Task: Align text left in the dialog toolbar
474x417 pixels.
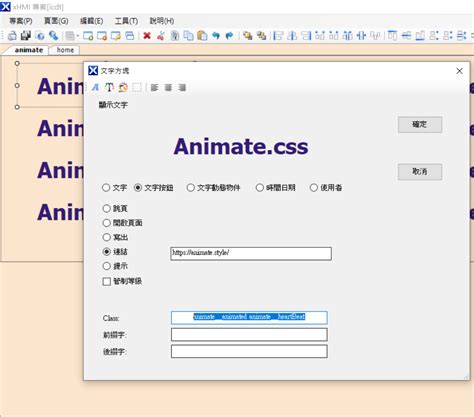Action: [x=154, y=87]
